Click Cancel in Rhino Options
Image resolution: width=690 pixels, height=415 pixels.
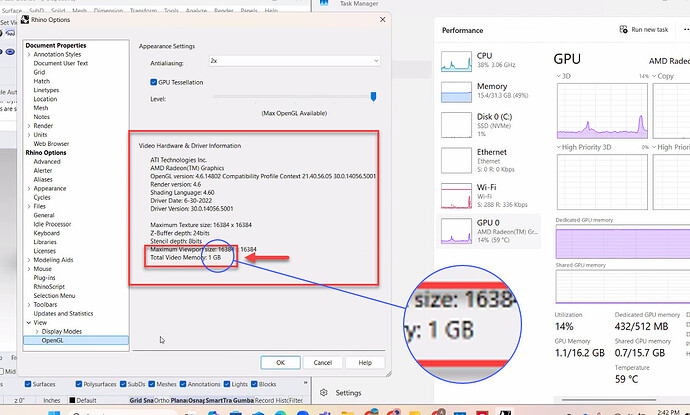pyautogui.click(x=323, y=363)
